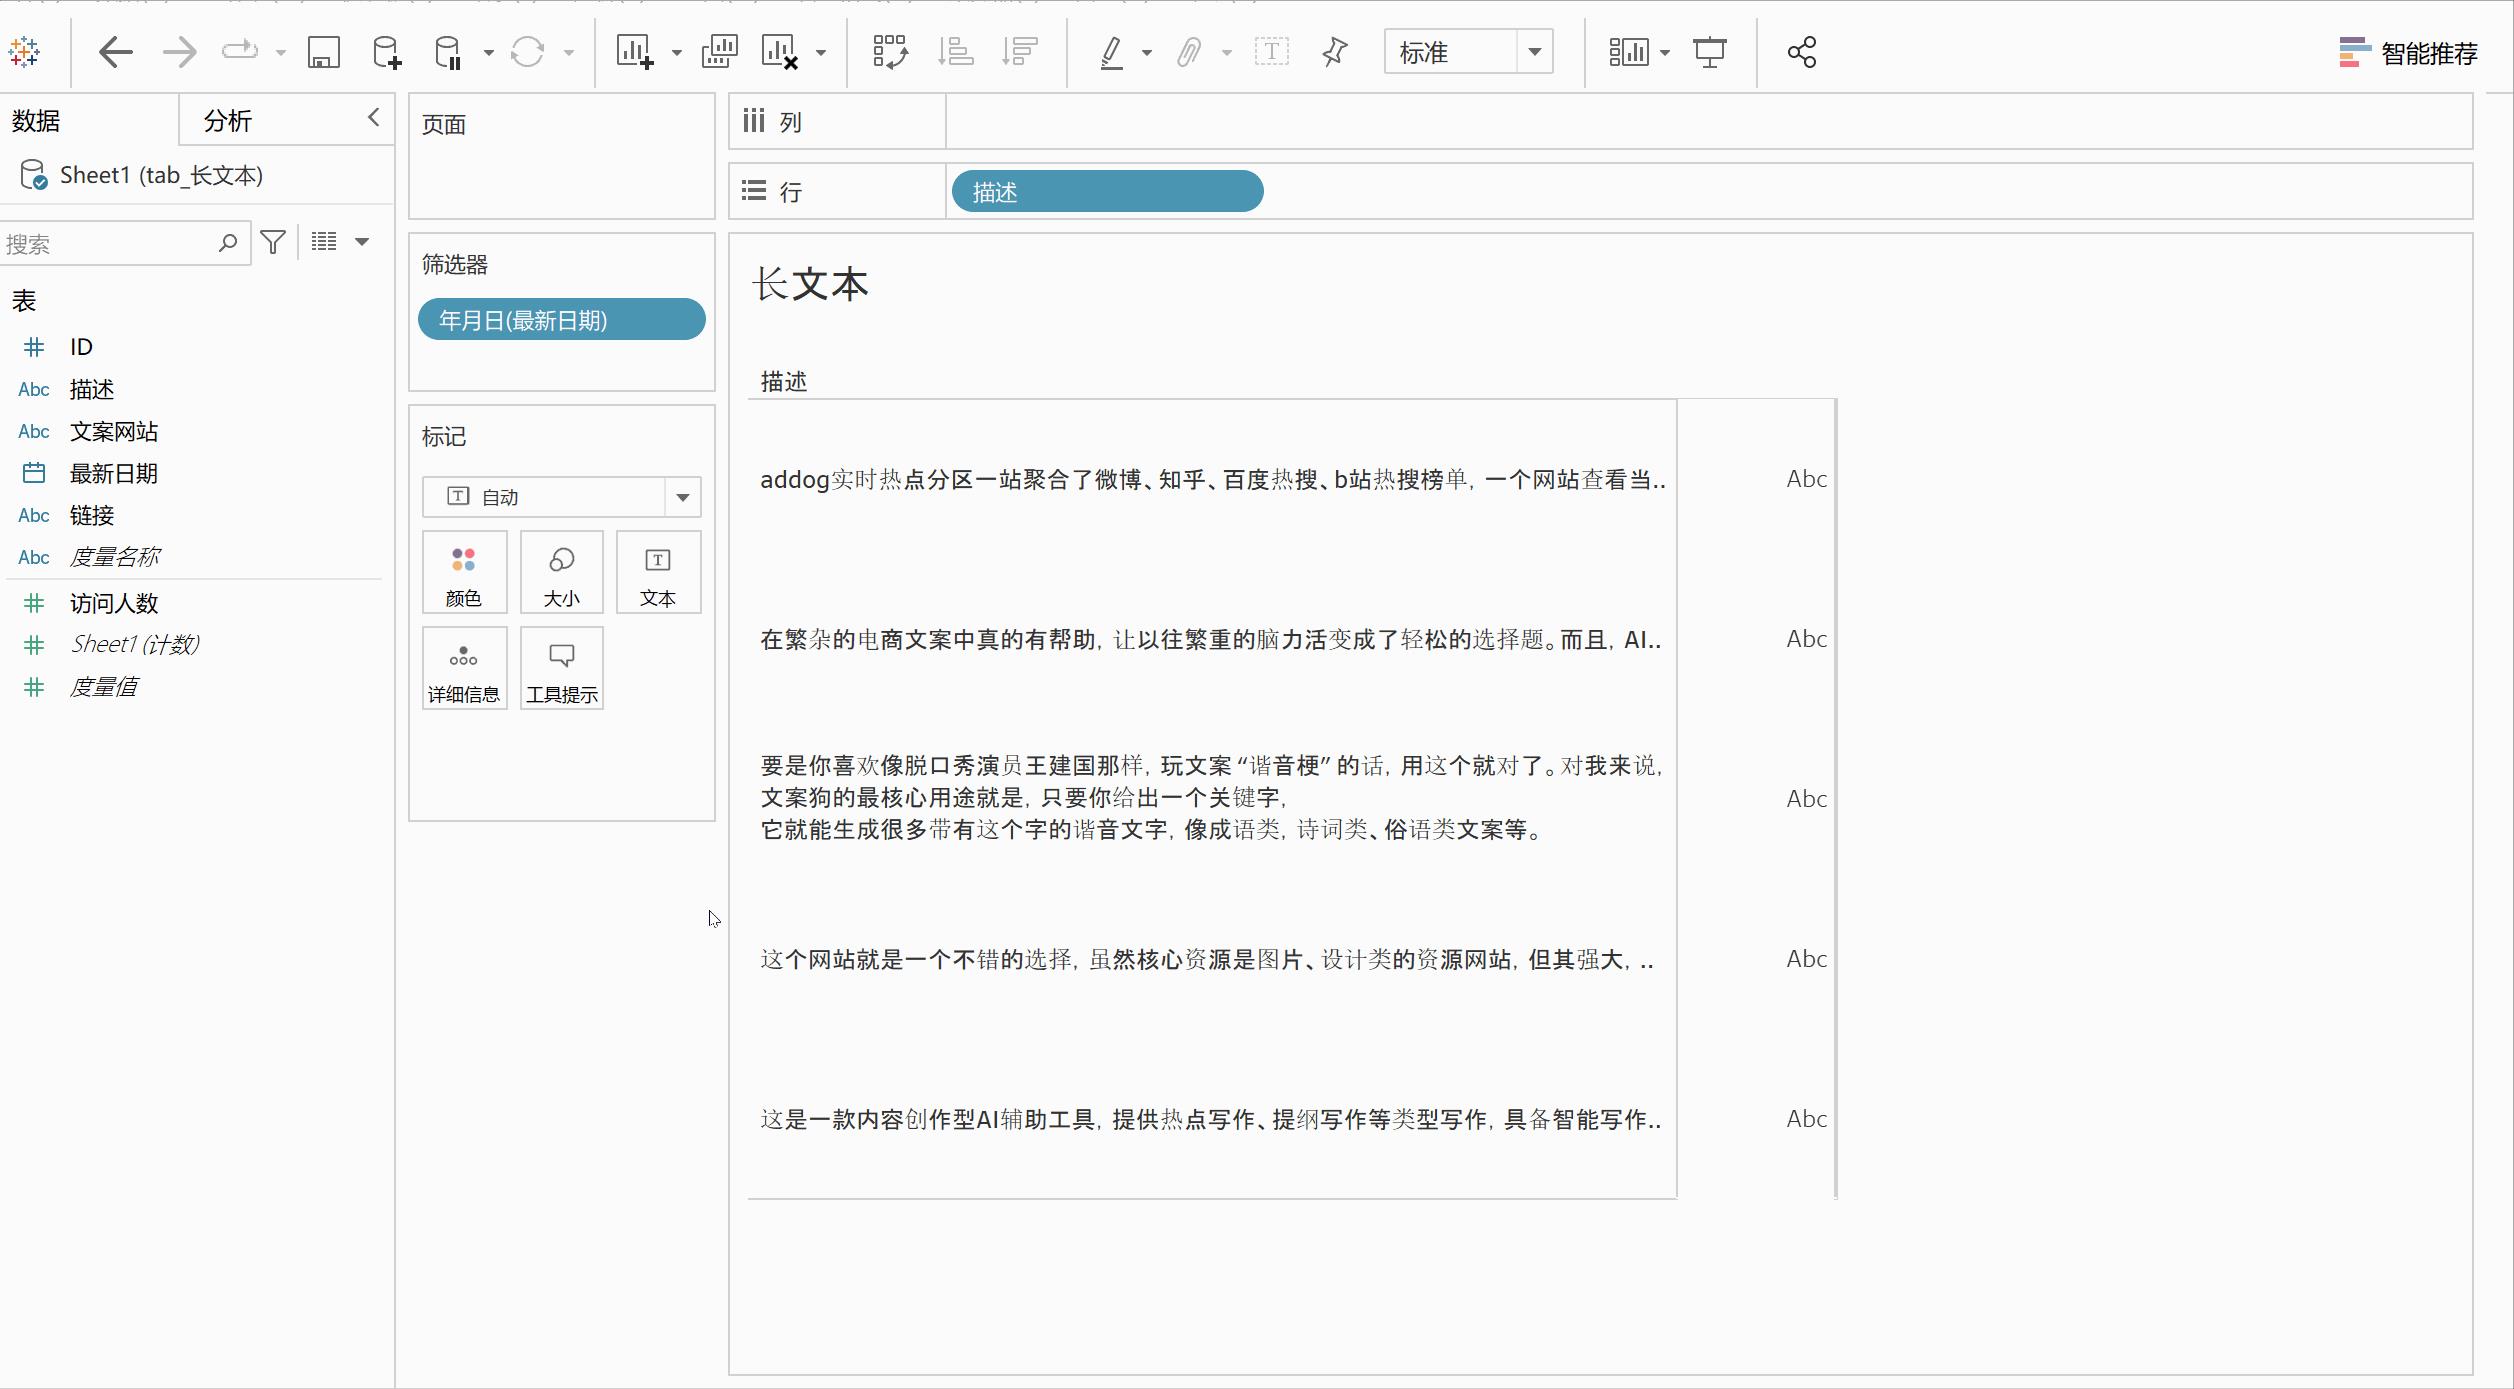
Task: Click the 长文本 sheet title
Action: pyautogui.click(x=810, y=284)
